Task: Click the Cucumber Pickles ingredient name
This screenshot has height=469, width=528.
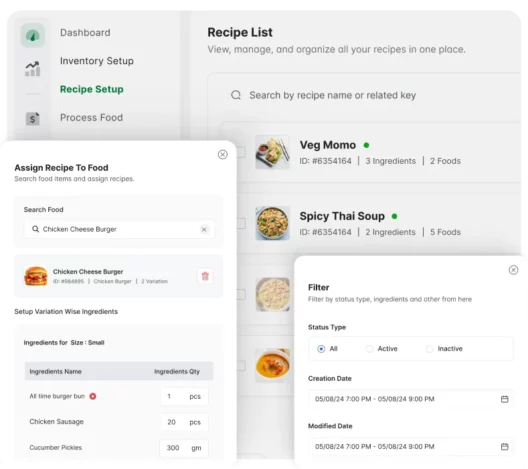Action: (x=56, y=447)
